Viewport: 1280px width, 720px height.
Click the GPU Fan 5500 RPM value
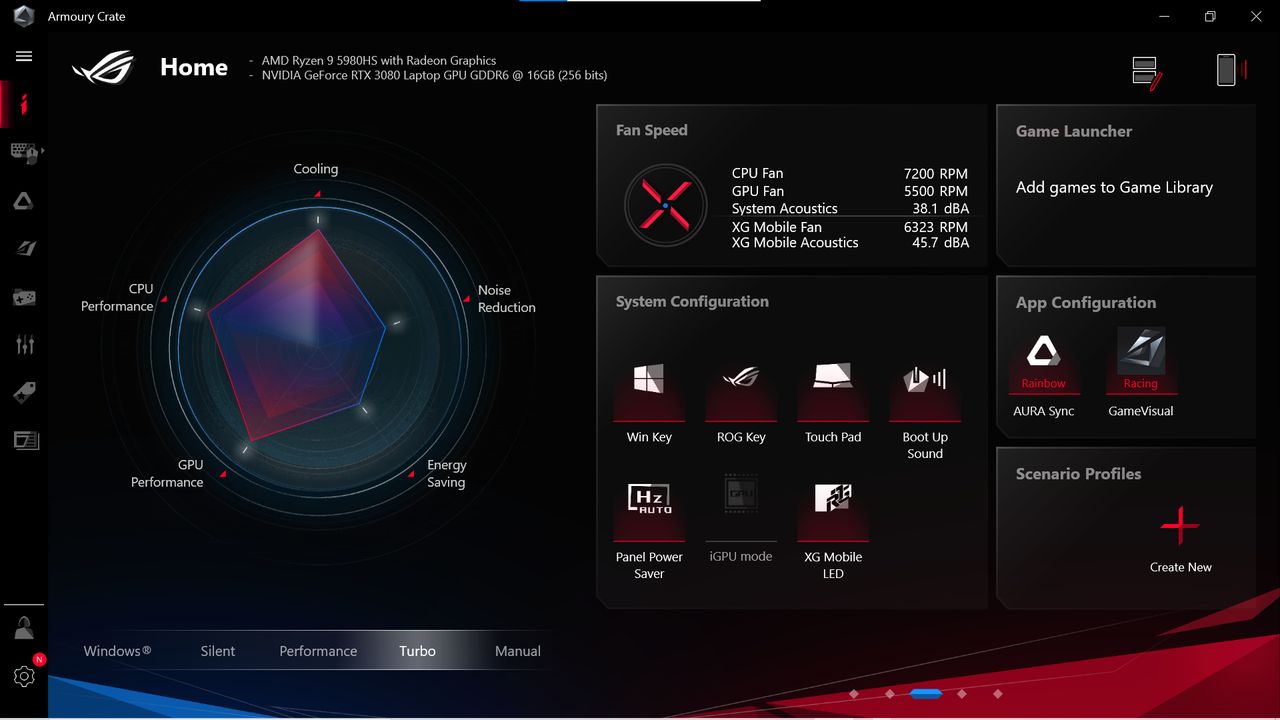click(935, 191)
